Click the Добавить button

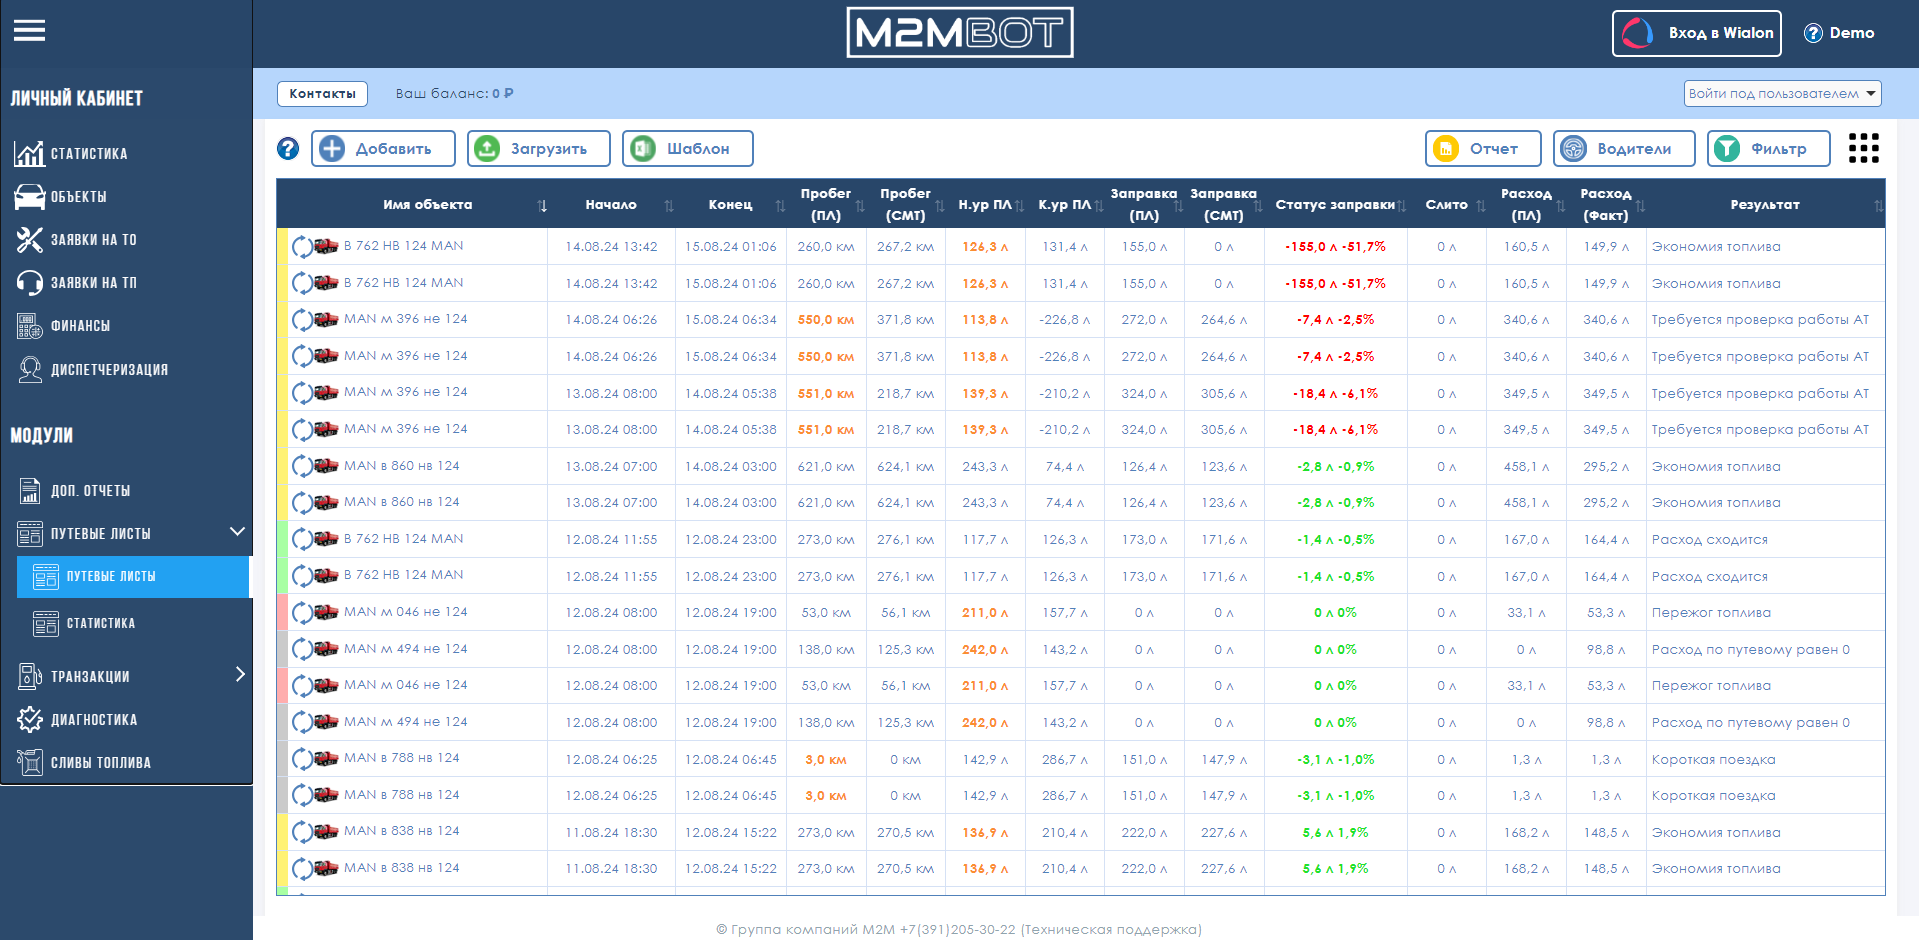click(x=383, y=149)
